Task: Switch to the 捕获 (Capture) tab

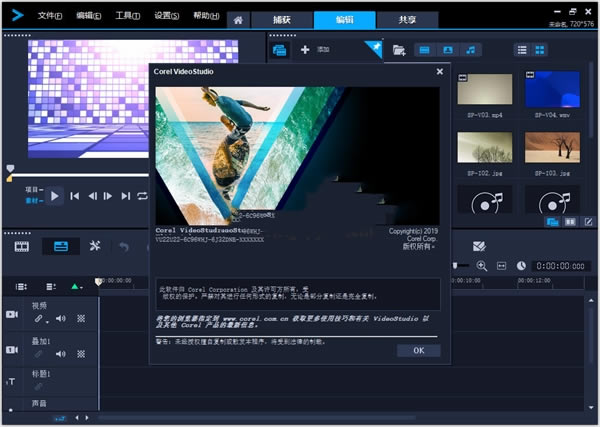Action: [281, 19]
